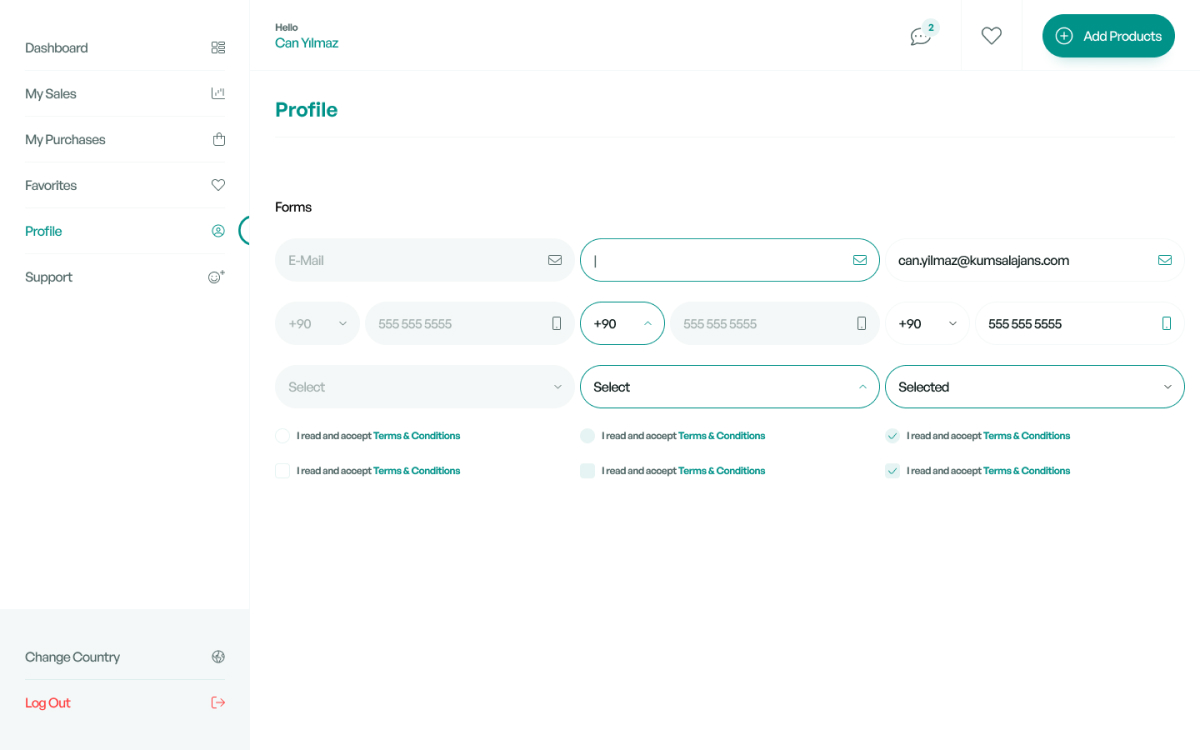
Task: Click green phone icon in filled phone field
Action: pyautogui.click(x=1167, y=323)
